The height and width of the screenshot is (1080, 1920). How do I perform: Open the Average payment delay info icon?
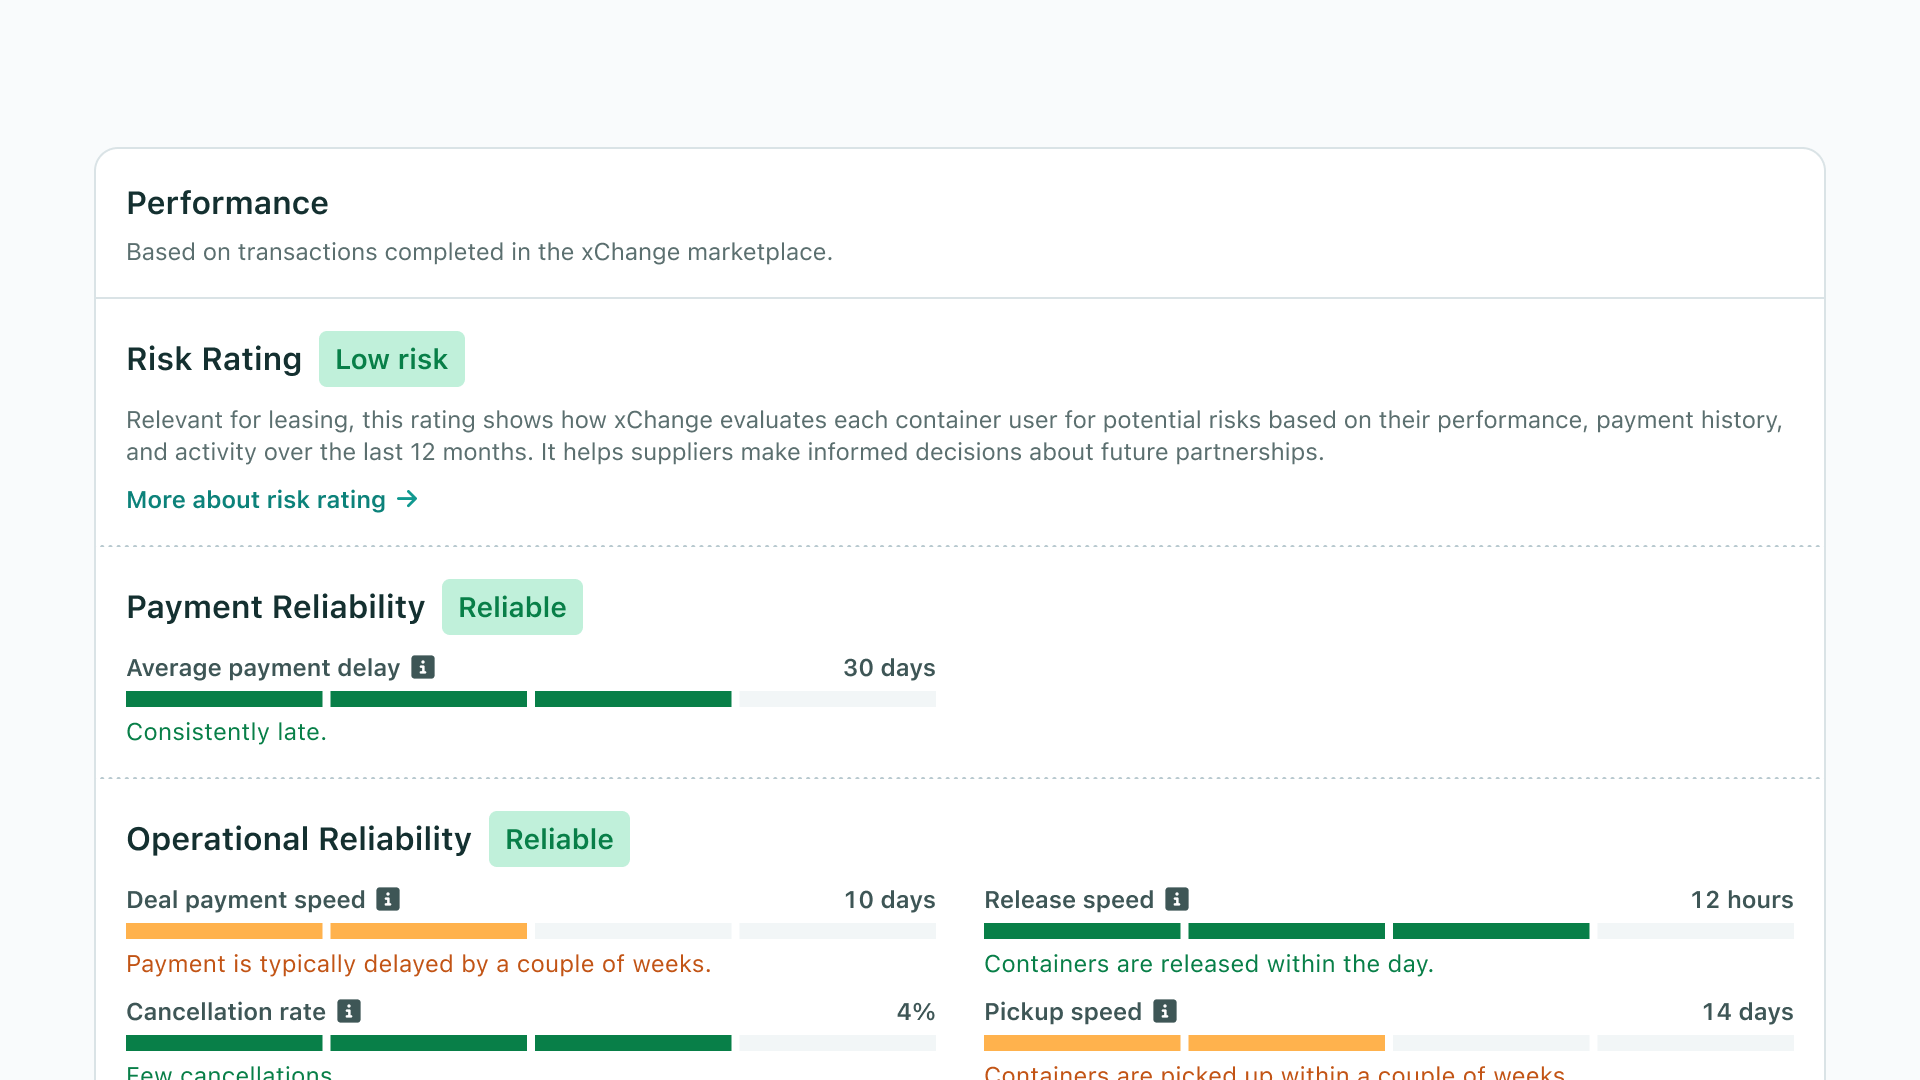click(423, 667)
